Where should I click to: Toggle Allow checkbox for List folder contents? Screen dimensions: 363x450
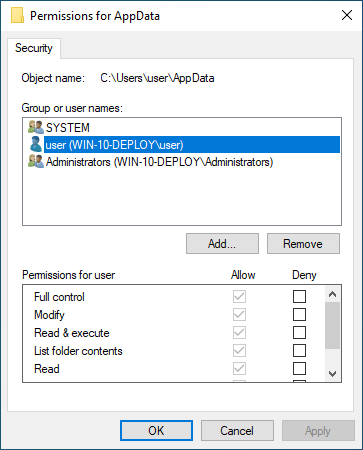pyautogui.click(x=239, y=350)
